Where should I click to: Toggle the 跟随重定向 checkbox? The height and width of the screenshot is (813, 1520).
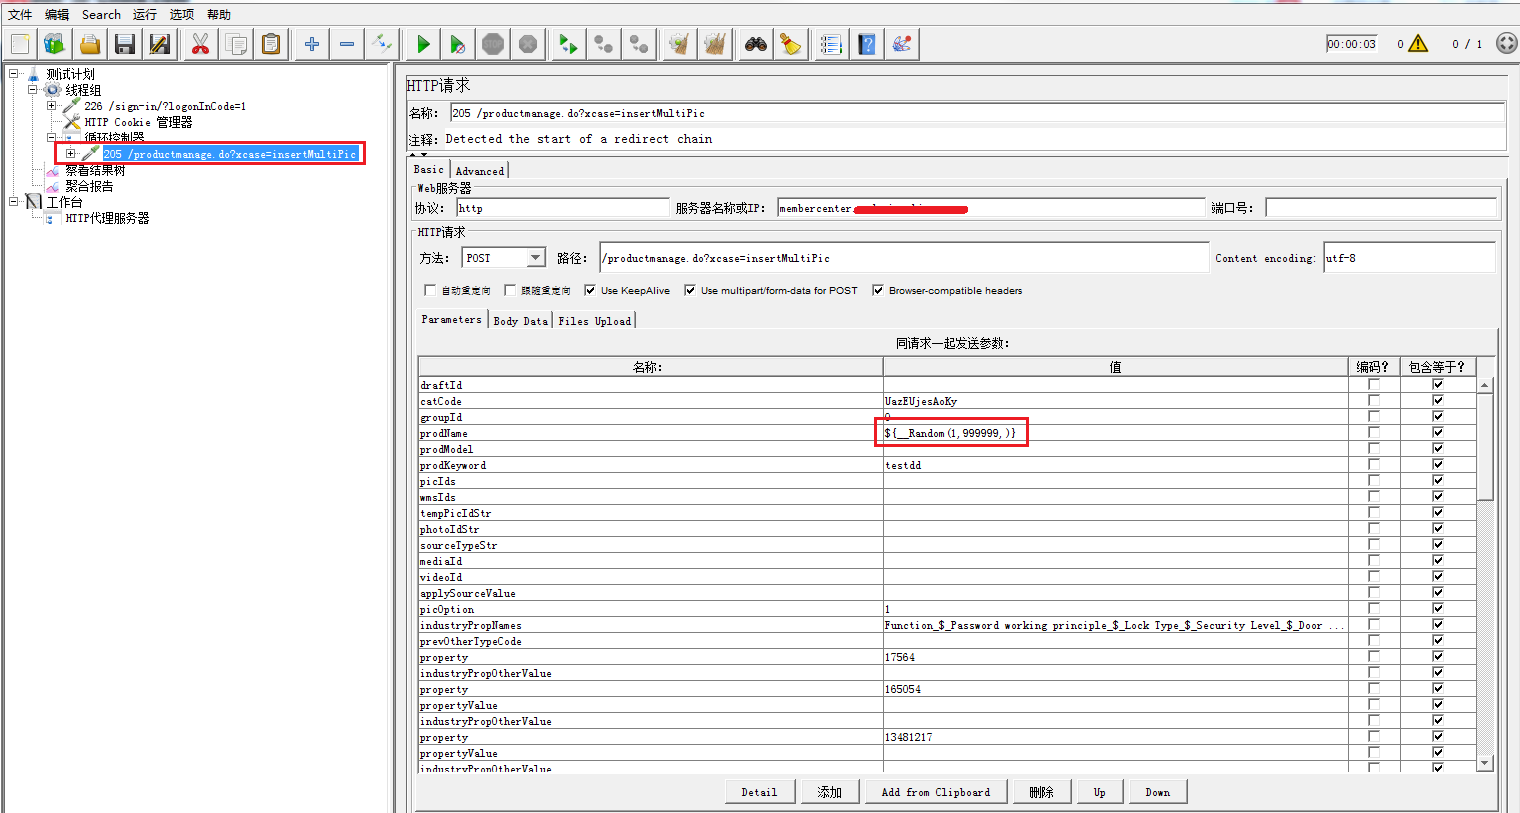[510, 291]
